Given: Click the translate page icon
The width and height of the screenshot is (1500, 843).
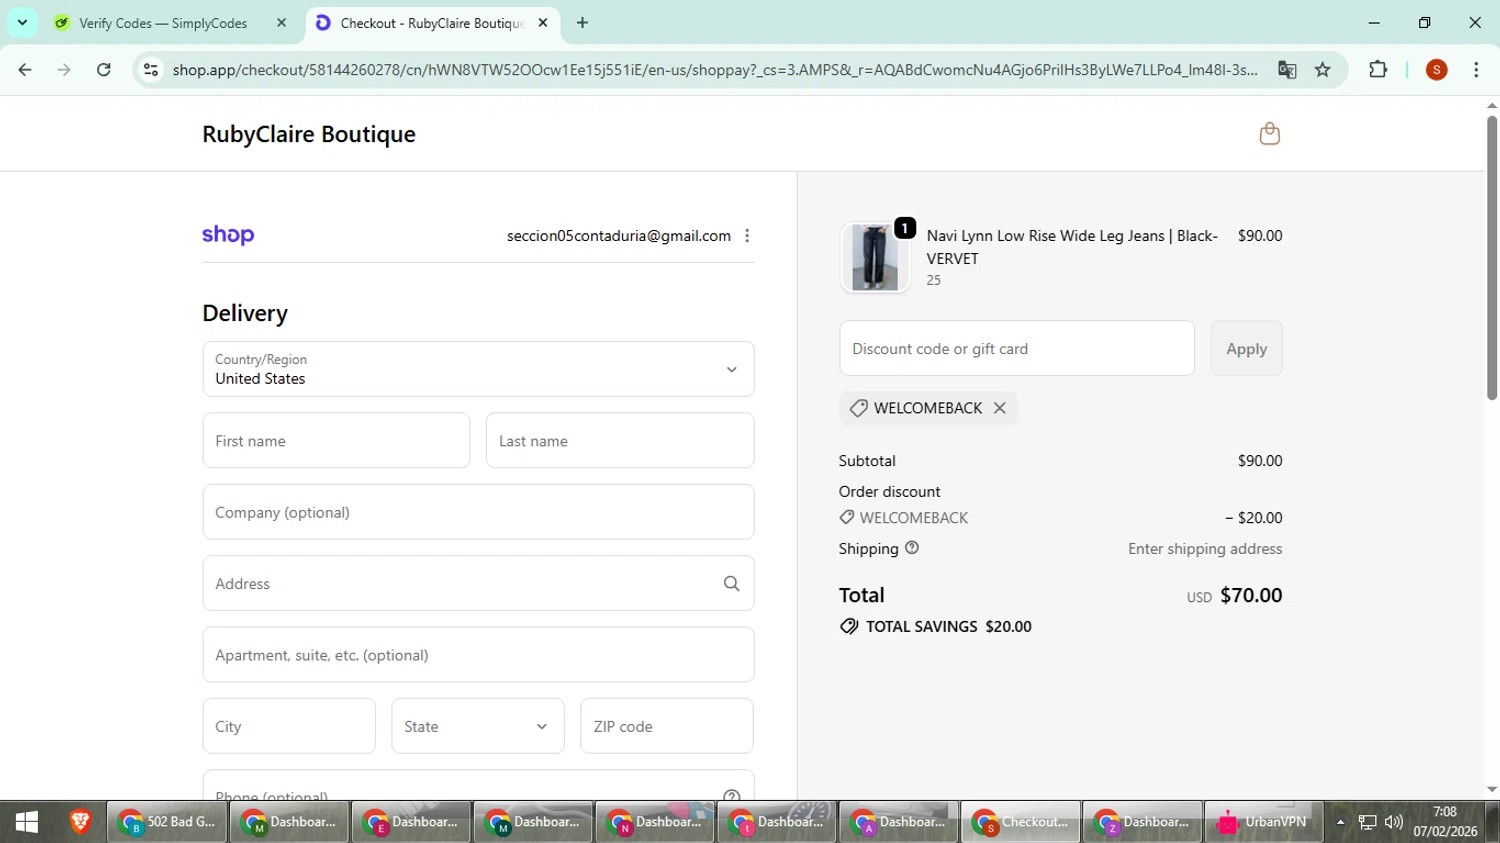Looking at the screenshot, I should (1287, 69).
